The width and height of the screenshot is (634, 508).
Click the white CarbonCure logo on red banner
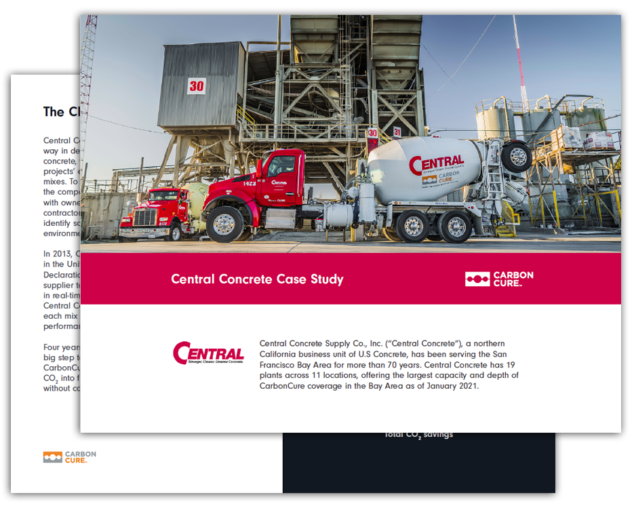click(499, 279)
